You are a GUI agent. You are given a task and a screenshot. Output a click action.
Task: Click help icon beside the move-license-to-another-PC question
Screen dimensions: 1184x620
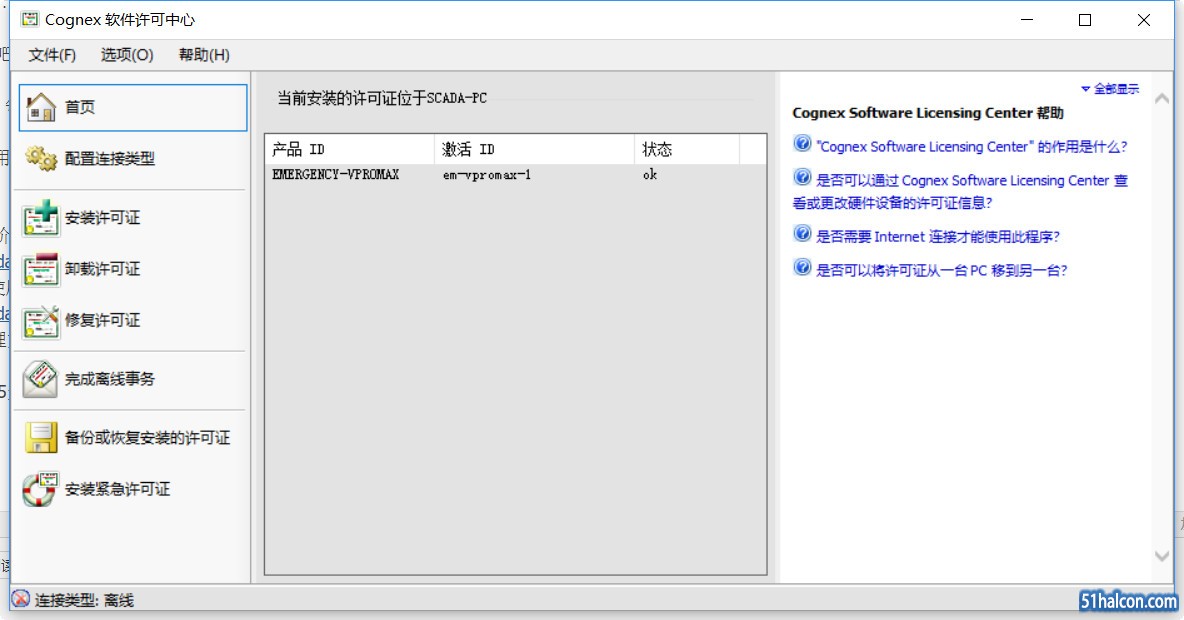click(802, 267)
